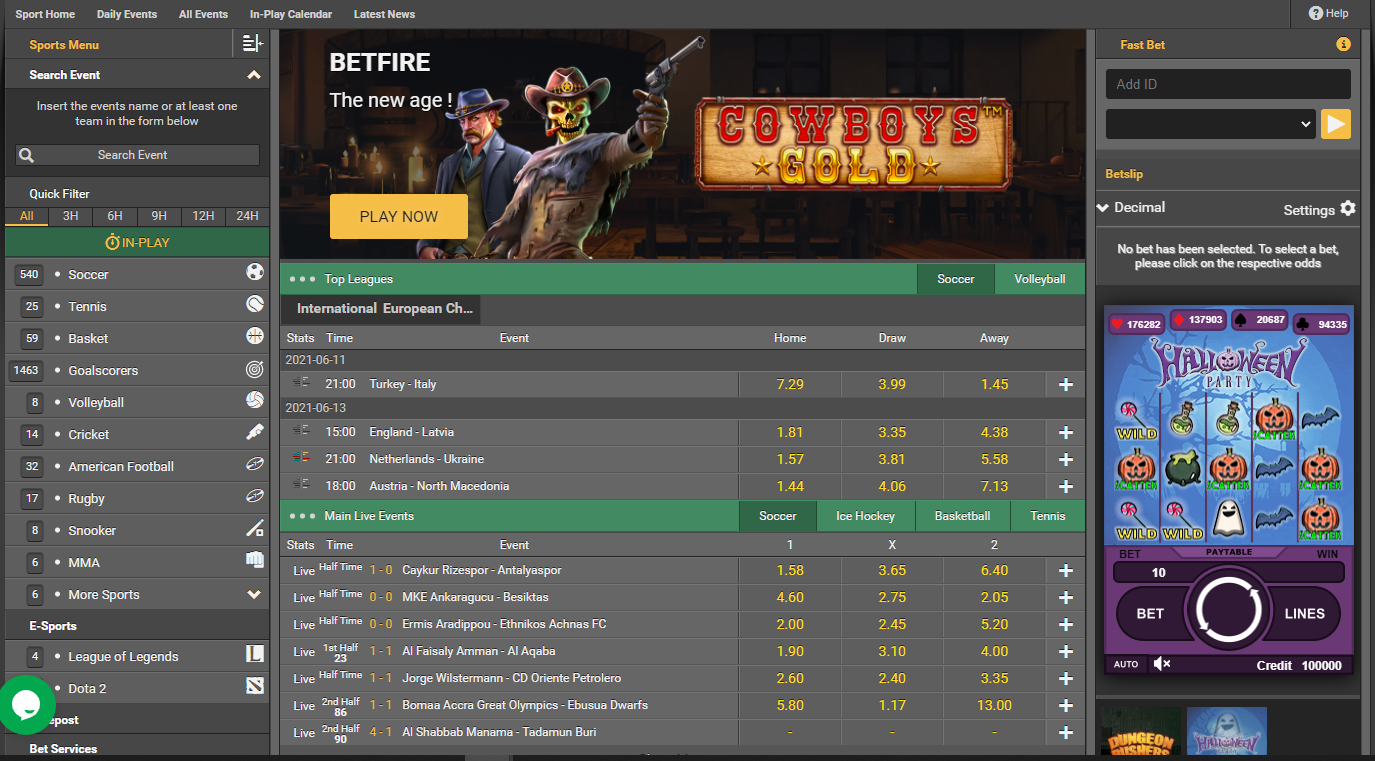The height and width of the screenshot is (761, 1375).
Task: Open Latest News in top navigation
Action: 384,14
